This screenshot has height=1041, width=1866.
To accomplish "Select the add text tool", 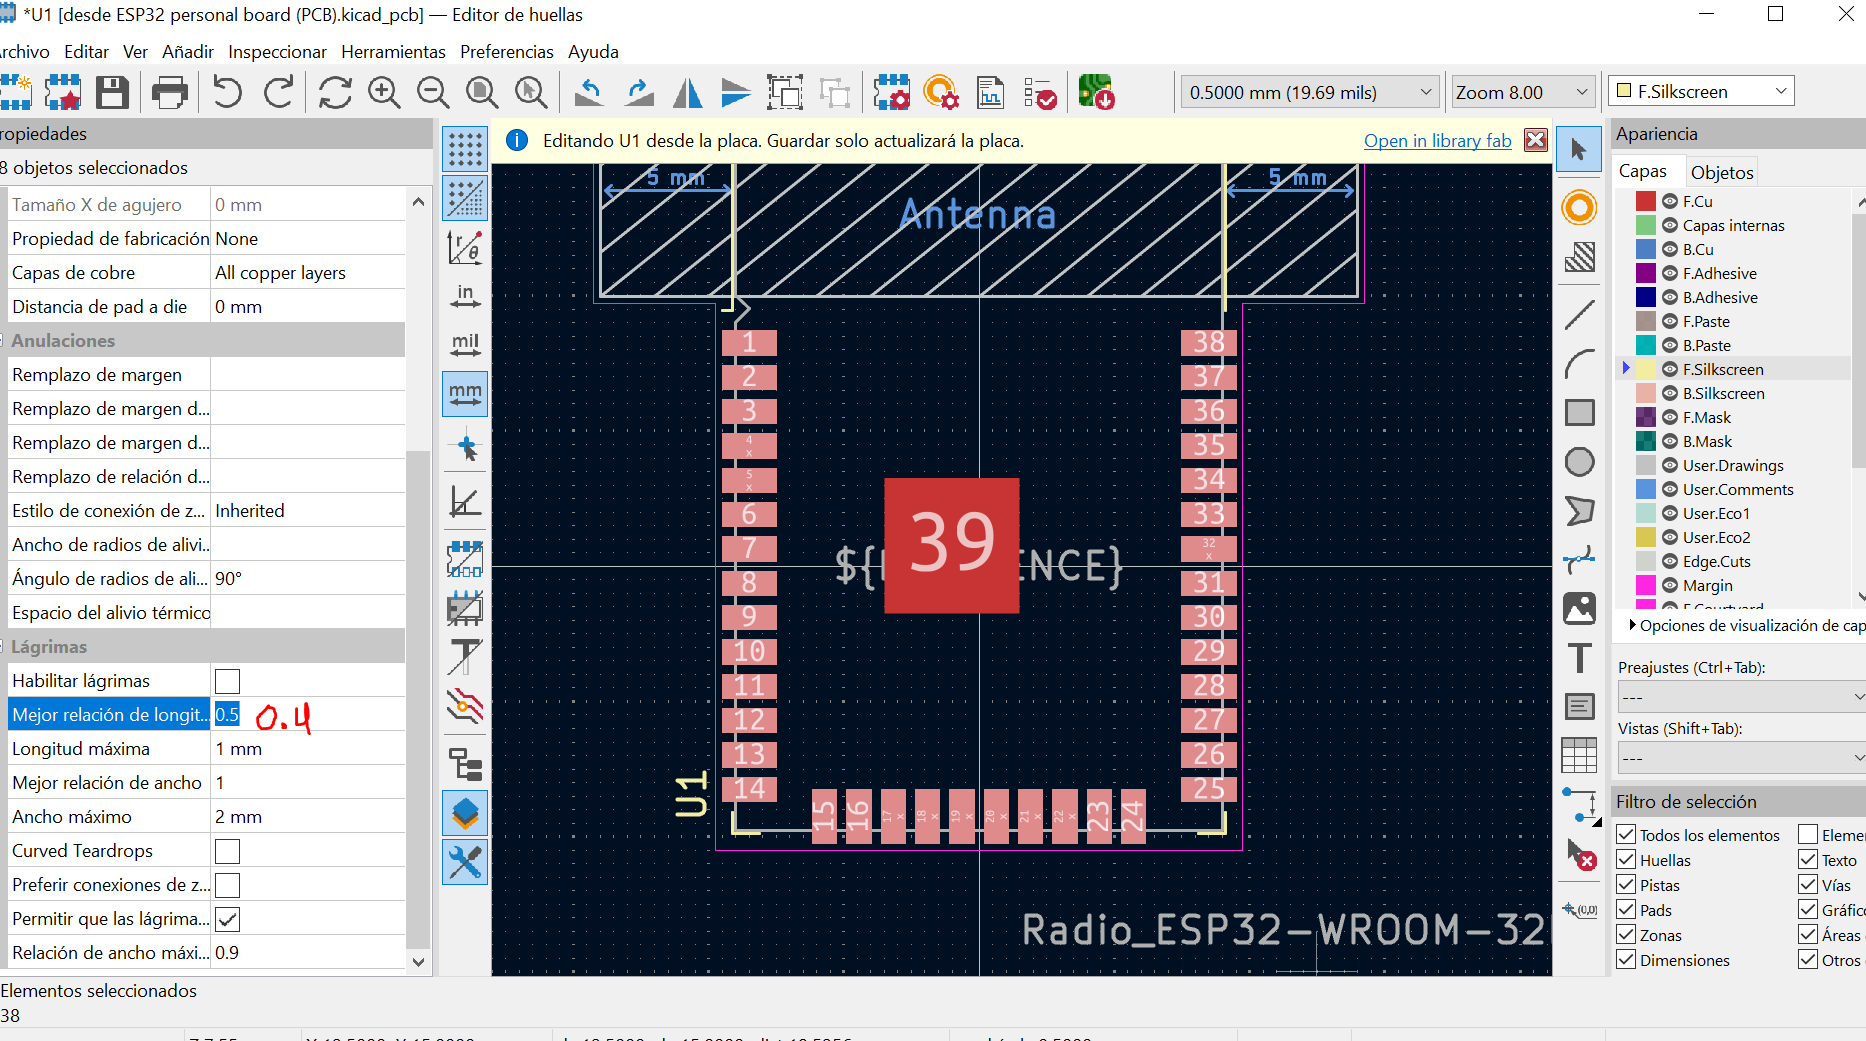I will pos(1579,658).
